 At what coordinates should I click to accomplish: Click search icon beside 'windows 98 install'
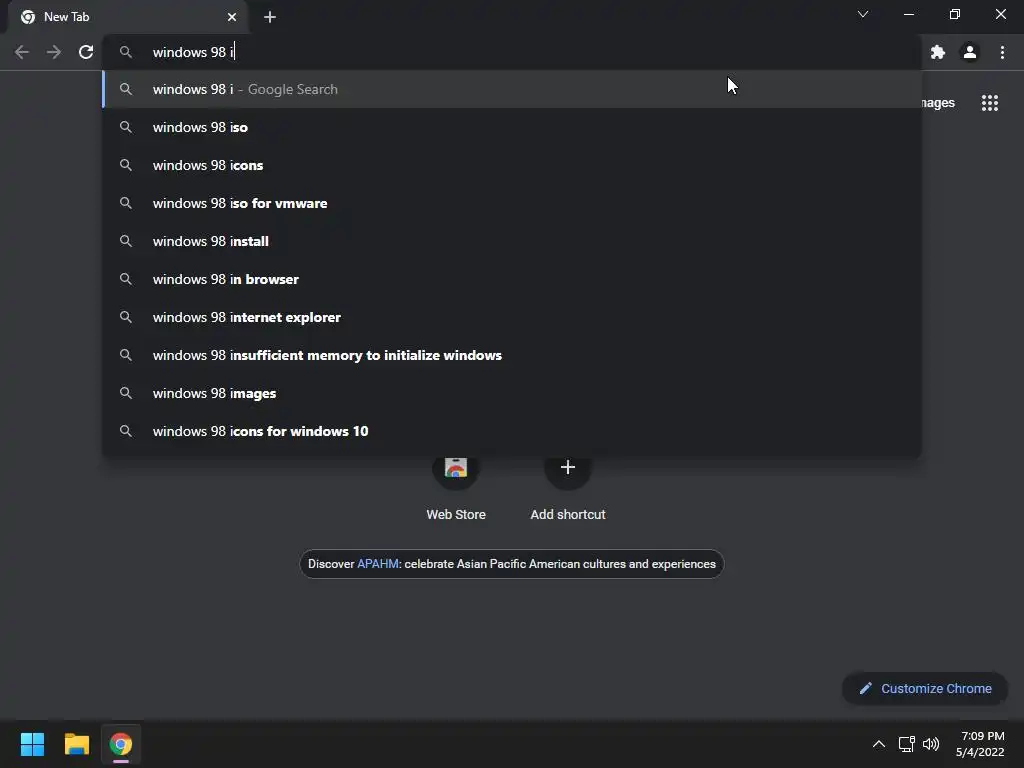click(126, 241)
